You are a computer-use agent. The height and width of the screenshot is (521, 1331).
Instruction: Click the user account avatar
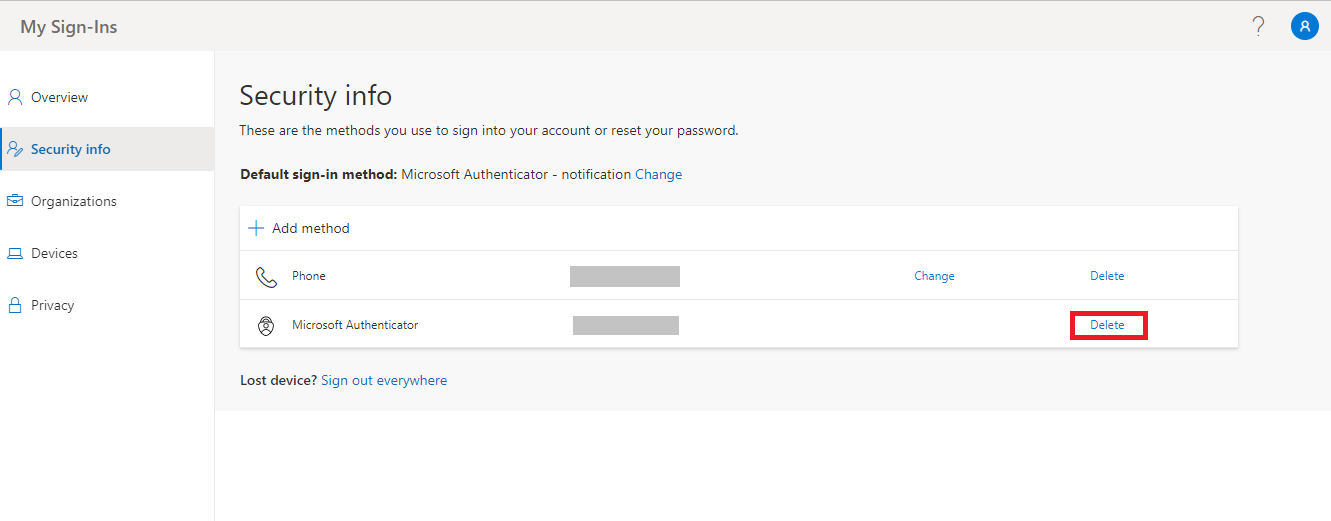click(1304, 27)
